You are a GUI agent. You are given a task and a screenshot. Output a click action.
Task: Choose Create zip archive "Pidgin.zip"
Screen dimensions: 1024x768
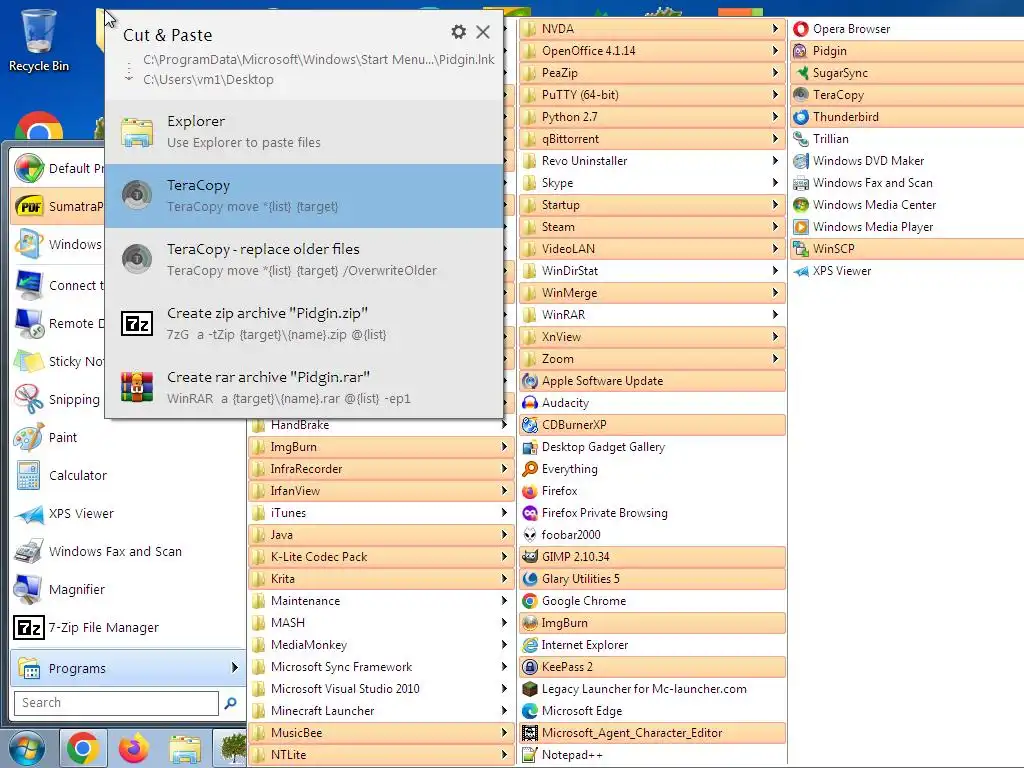304,323
